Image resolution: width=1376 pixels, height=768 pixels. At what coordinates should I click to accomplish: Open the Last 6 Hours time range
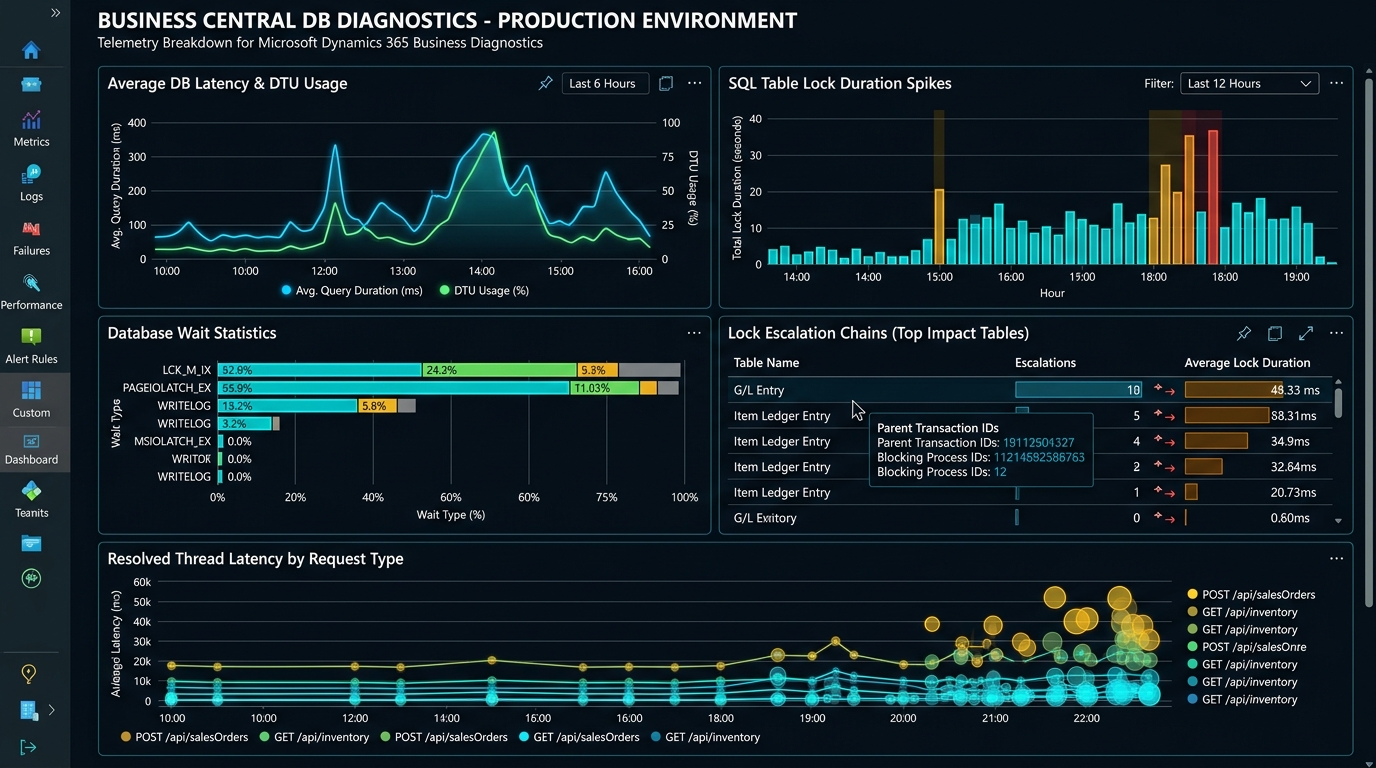tap(605, 84)
